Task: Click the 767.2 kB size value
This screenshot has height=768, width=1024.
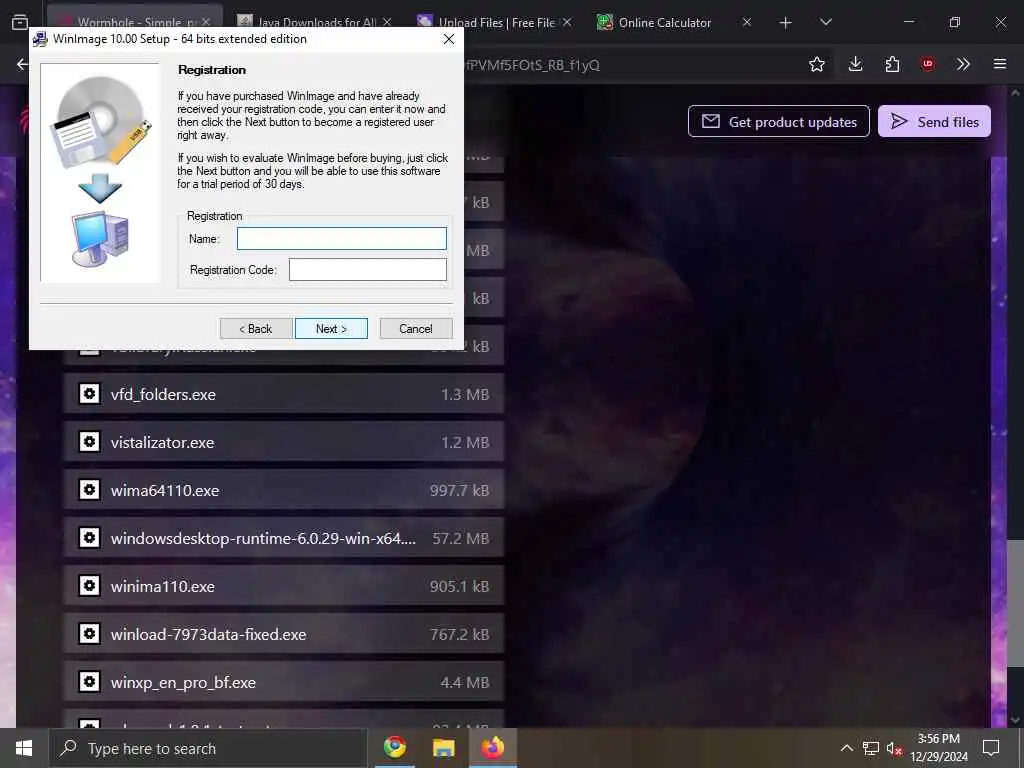Action: point(459,635)
